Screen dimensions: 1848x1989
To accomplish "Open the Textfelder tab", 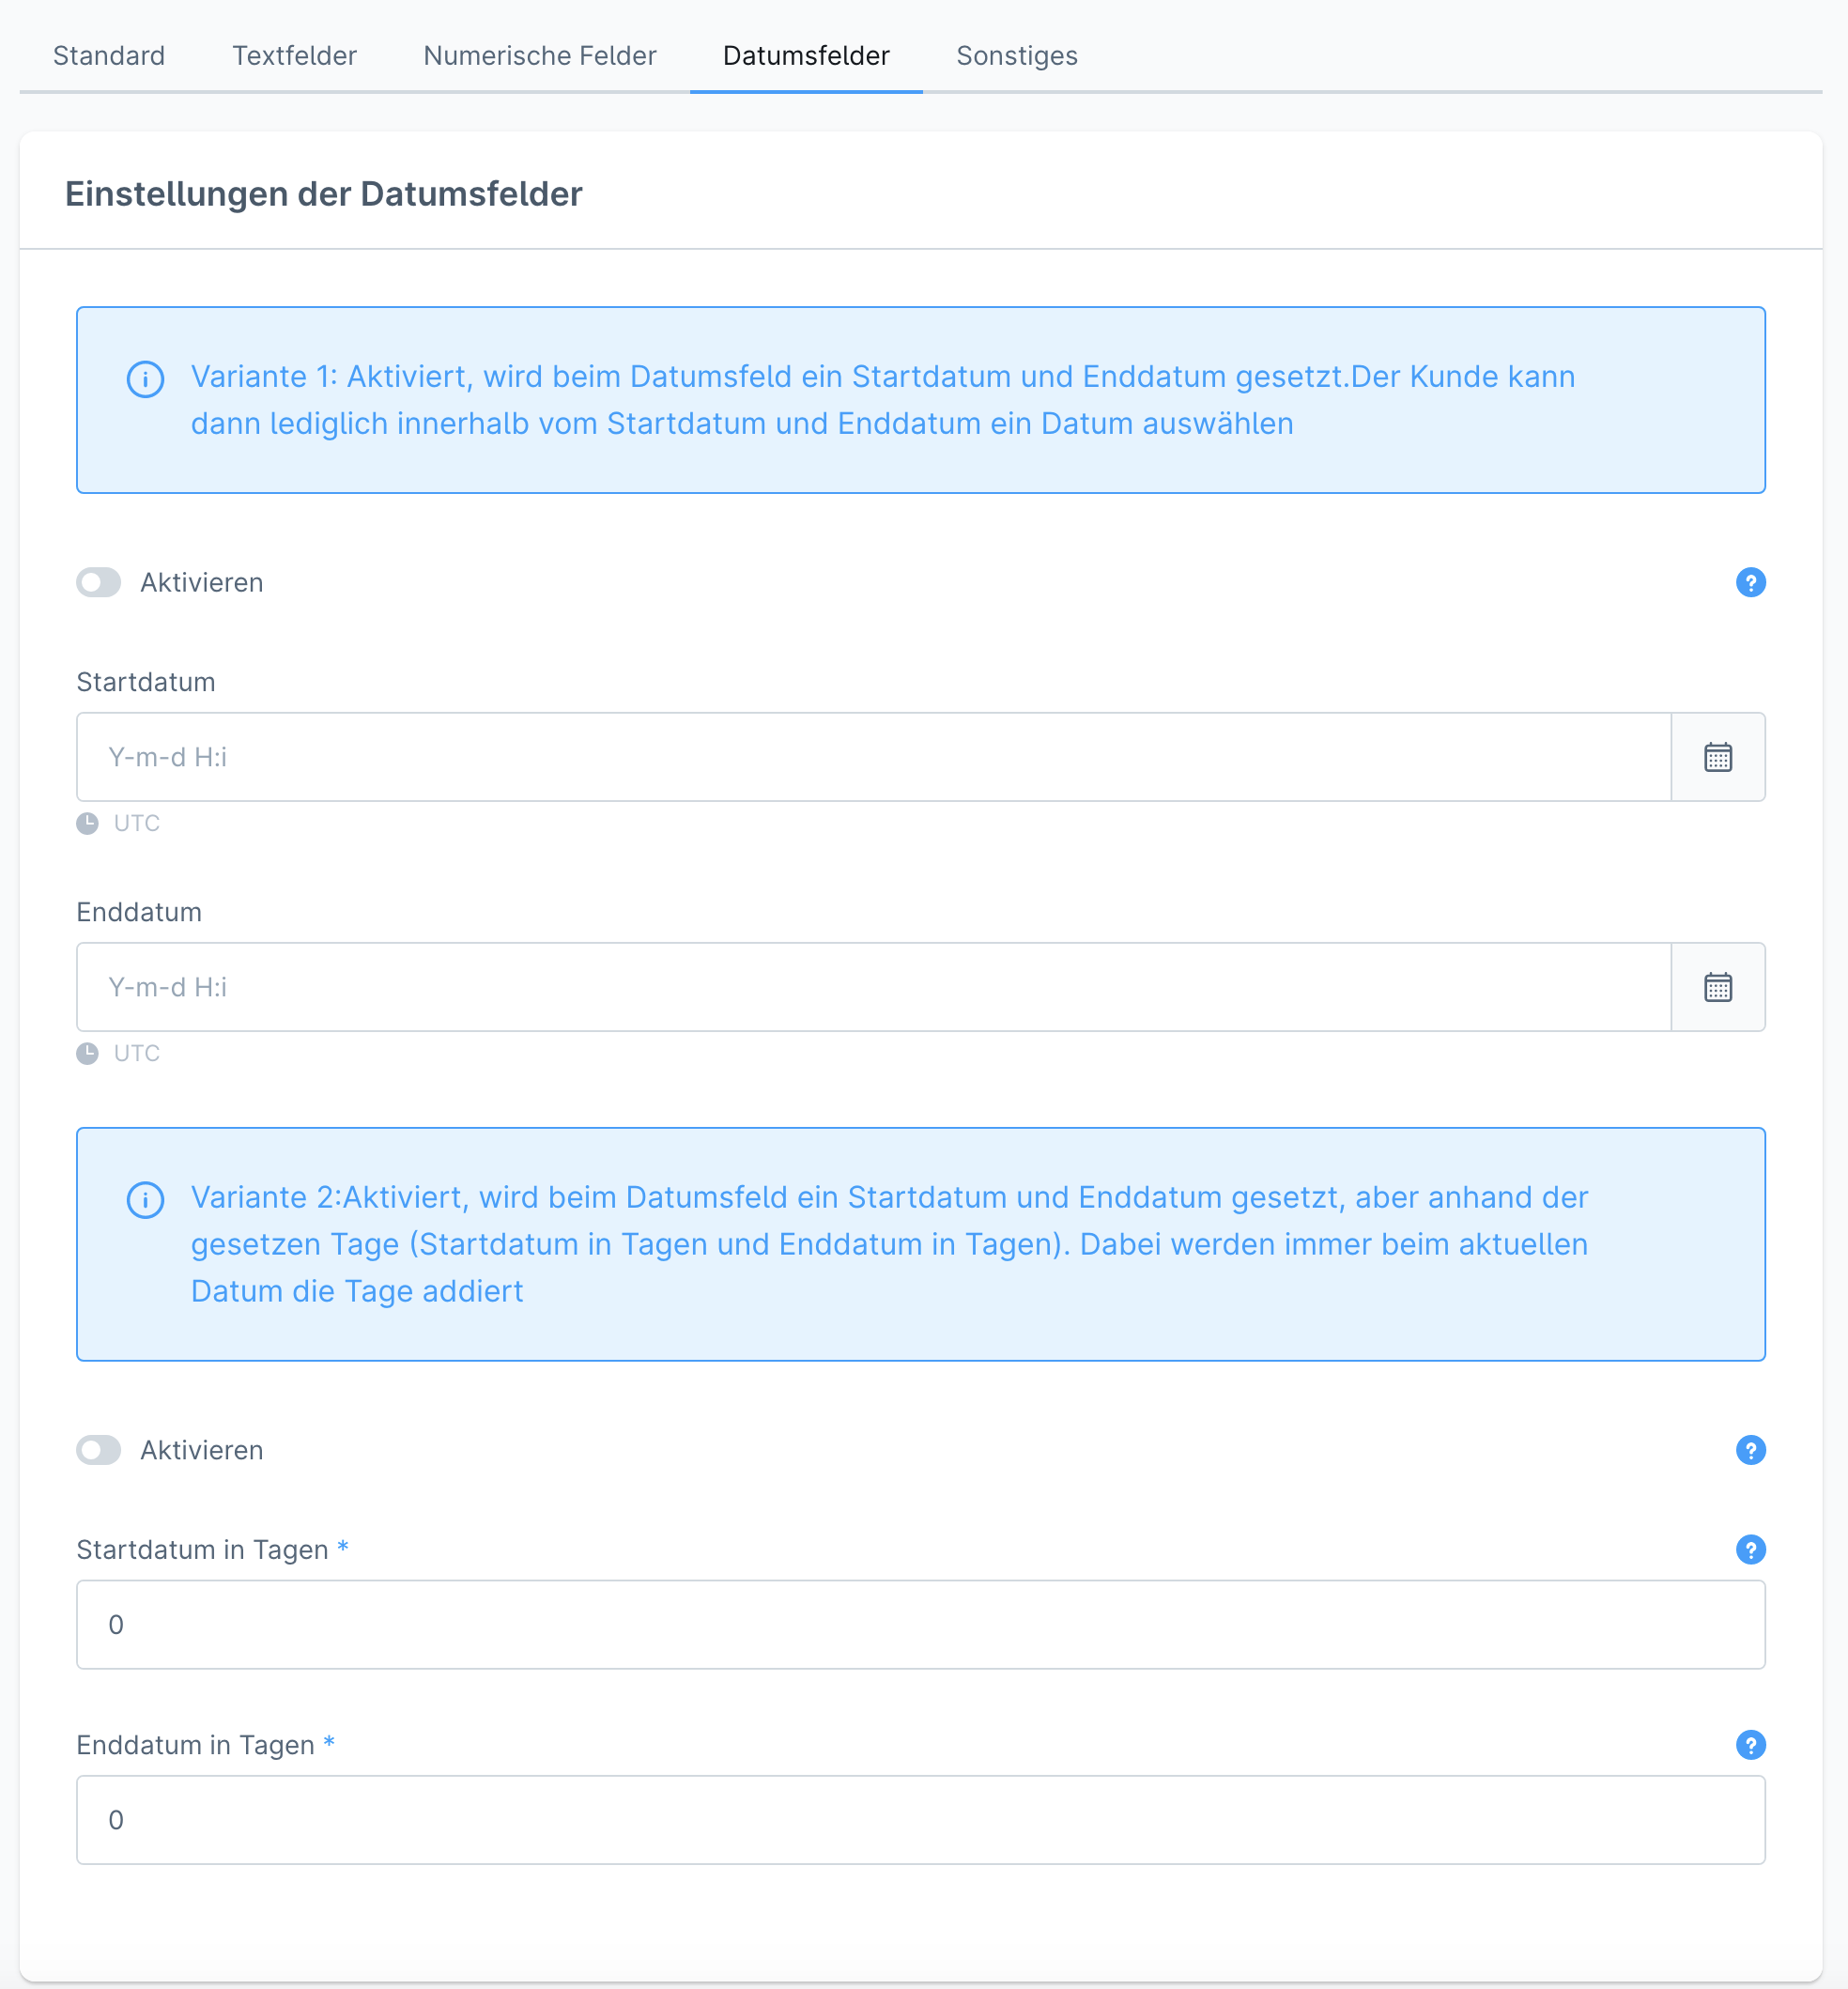I will pyautogui.click(x=294, y=56).
